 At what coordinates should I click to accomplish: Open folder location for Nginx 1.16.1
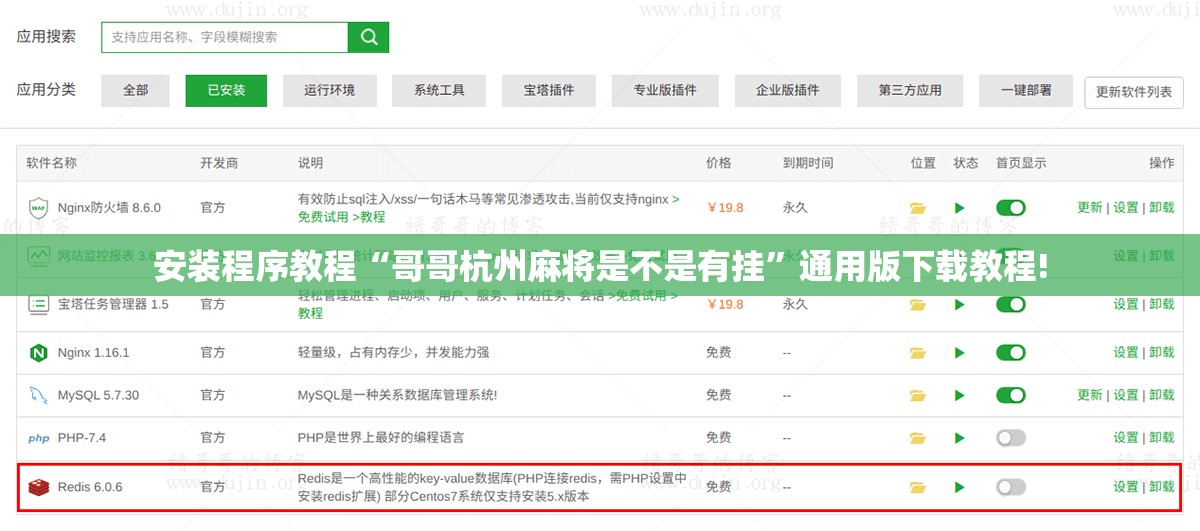pyautogui.click(x=918, y=353)
